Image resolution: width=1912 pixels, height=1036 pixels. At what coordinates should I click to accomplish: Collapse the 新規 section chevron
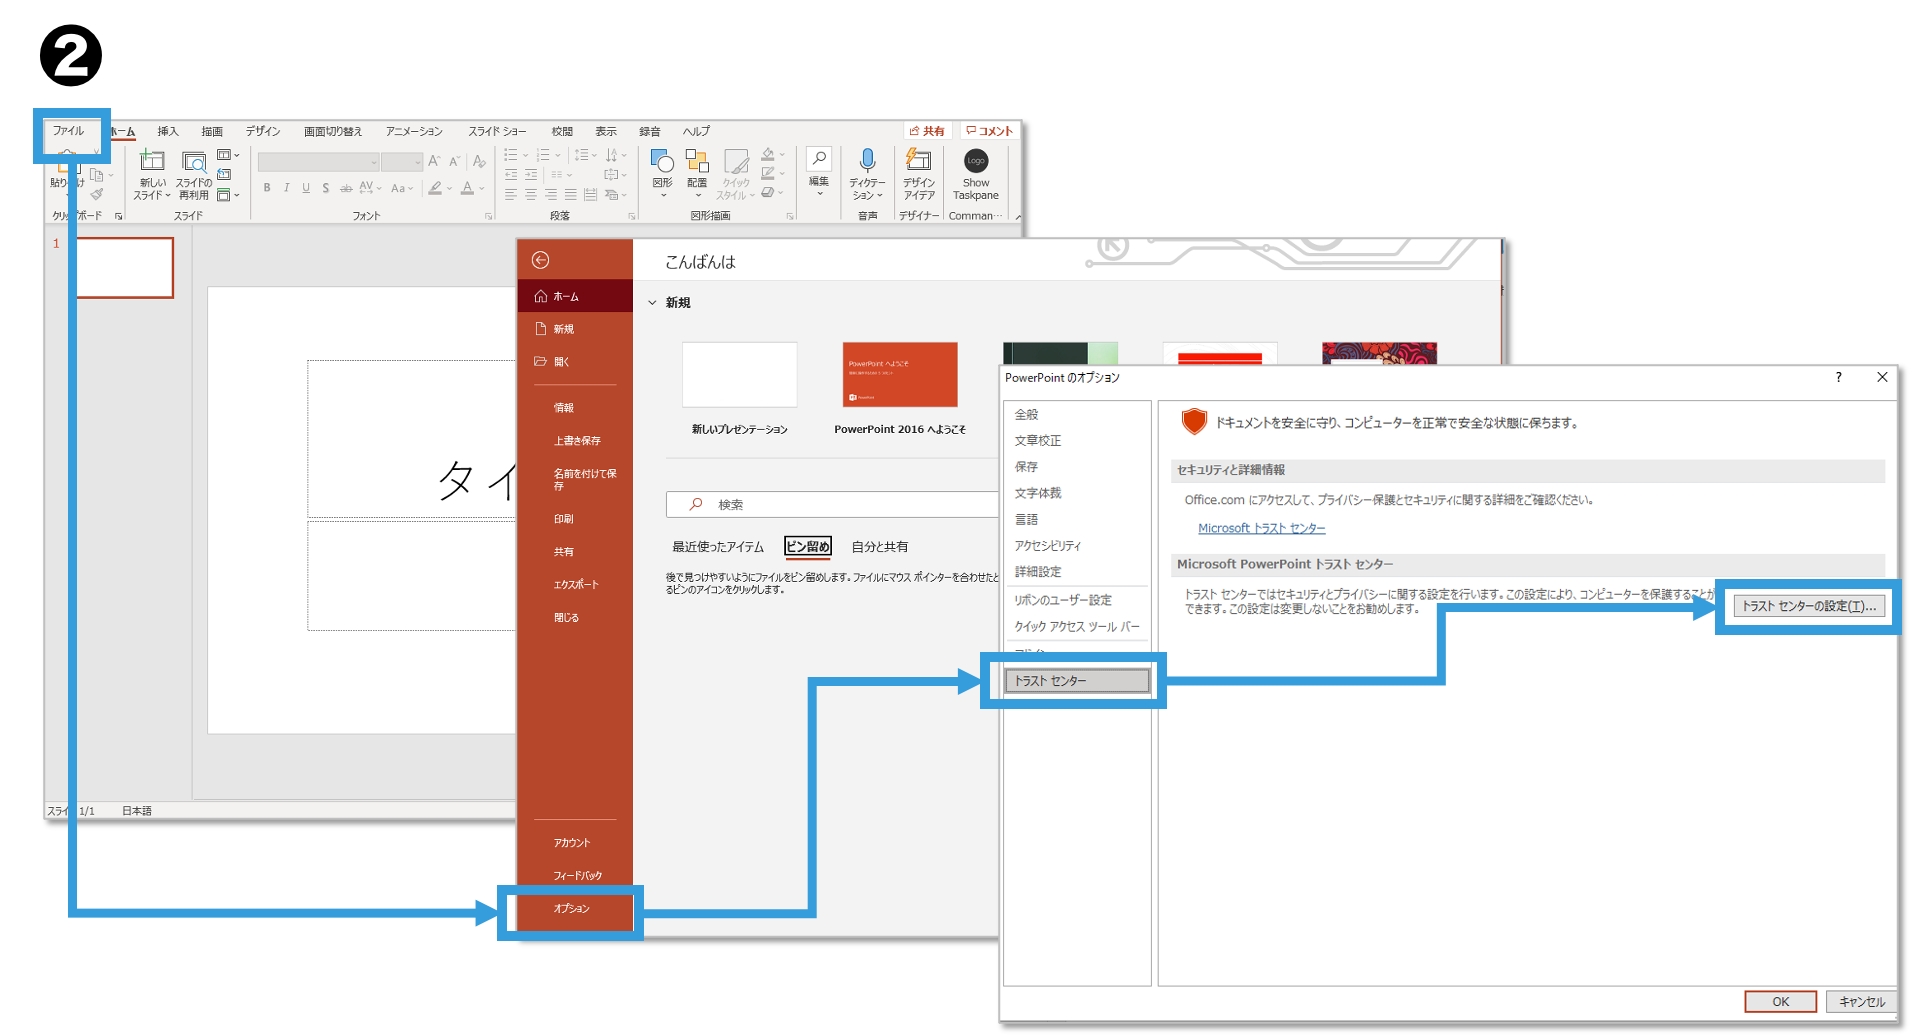tap(652, 303)
